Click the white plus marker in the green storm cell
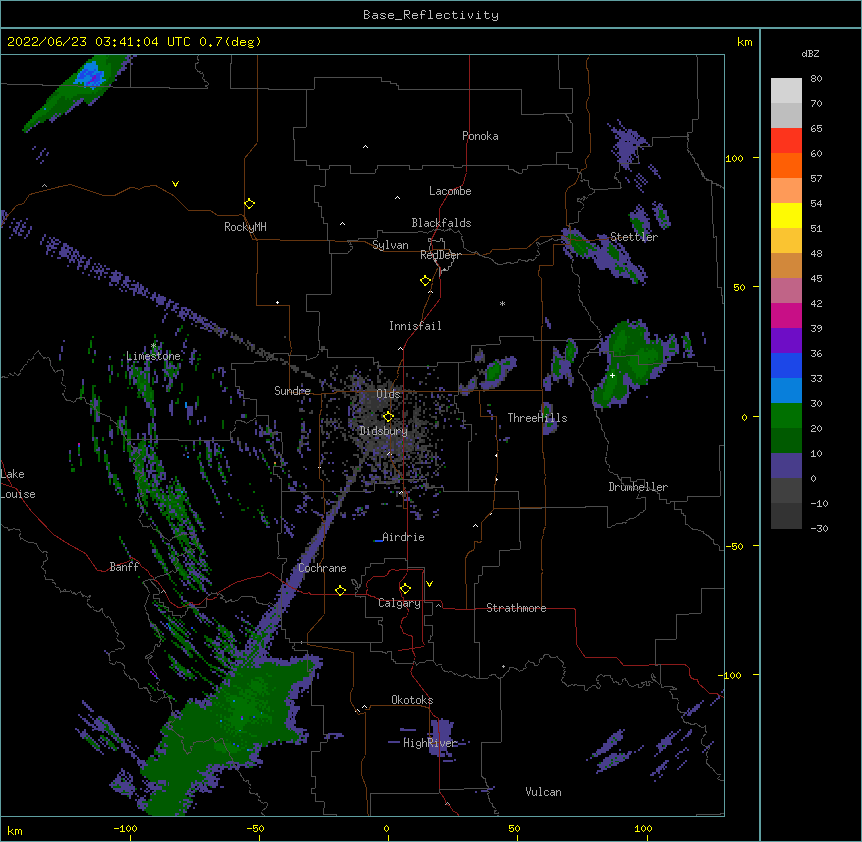Viewport: 862px width, 842px height. pyautogui.click(x=612, y=375)
